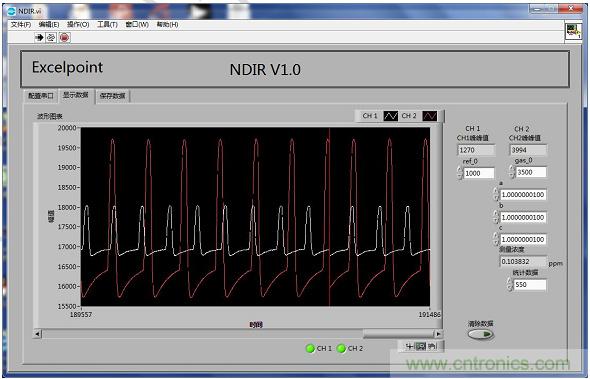
Task: Click the ref_0 input field showing 1000
Action: [479, 173]
